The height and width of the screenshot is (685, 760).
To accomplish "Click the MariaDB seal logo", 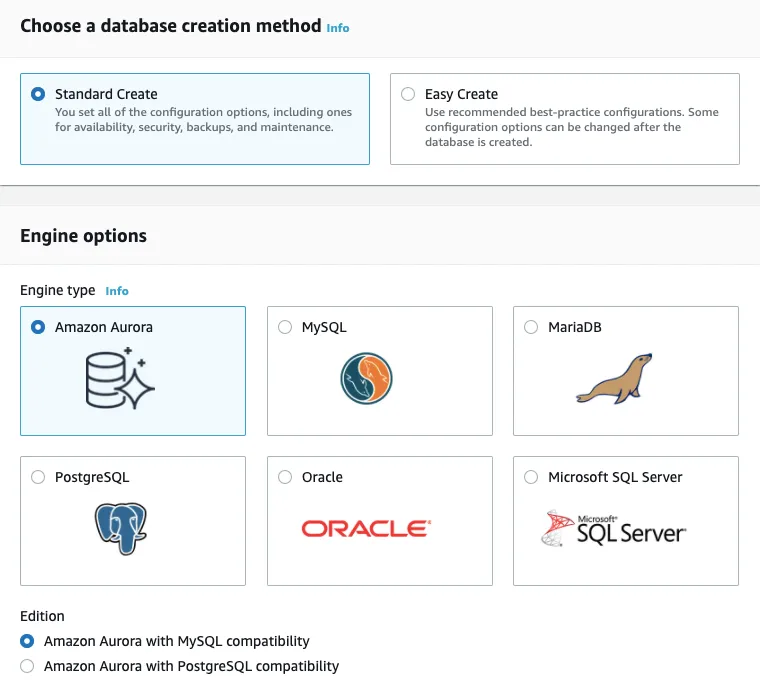I will (614, 379).
